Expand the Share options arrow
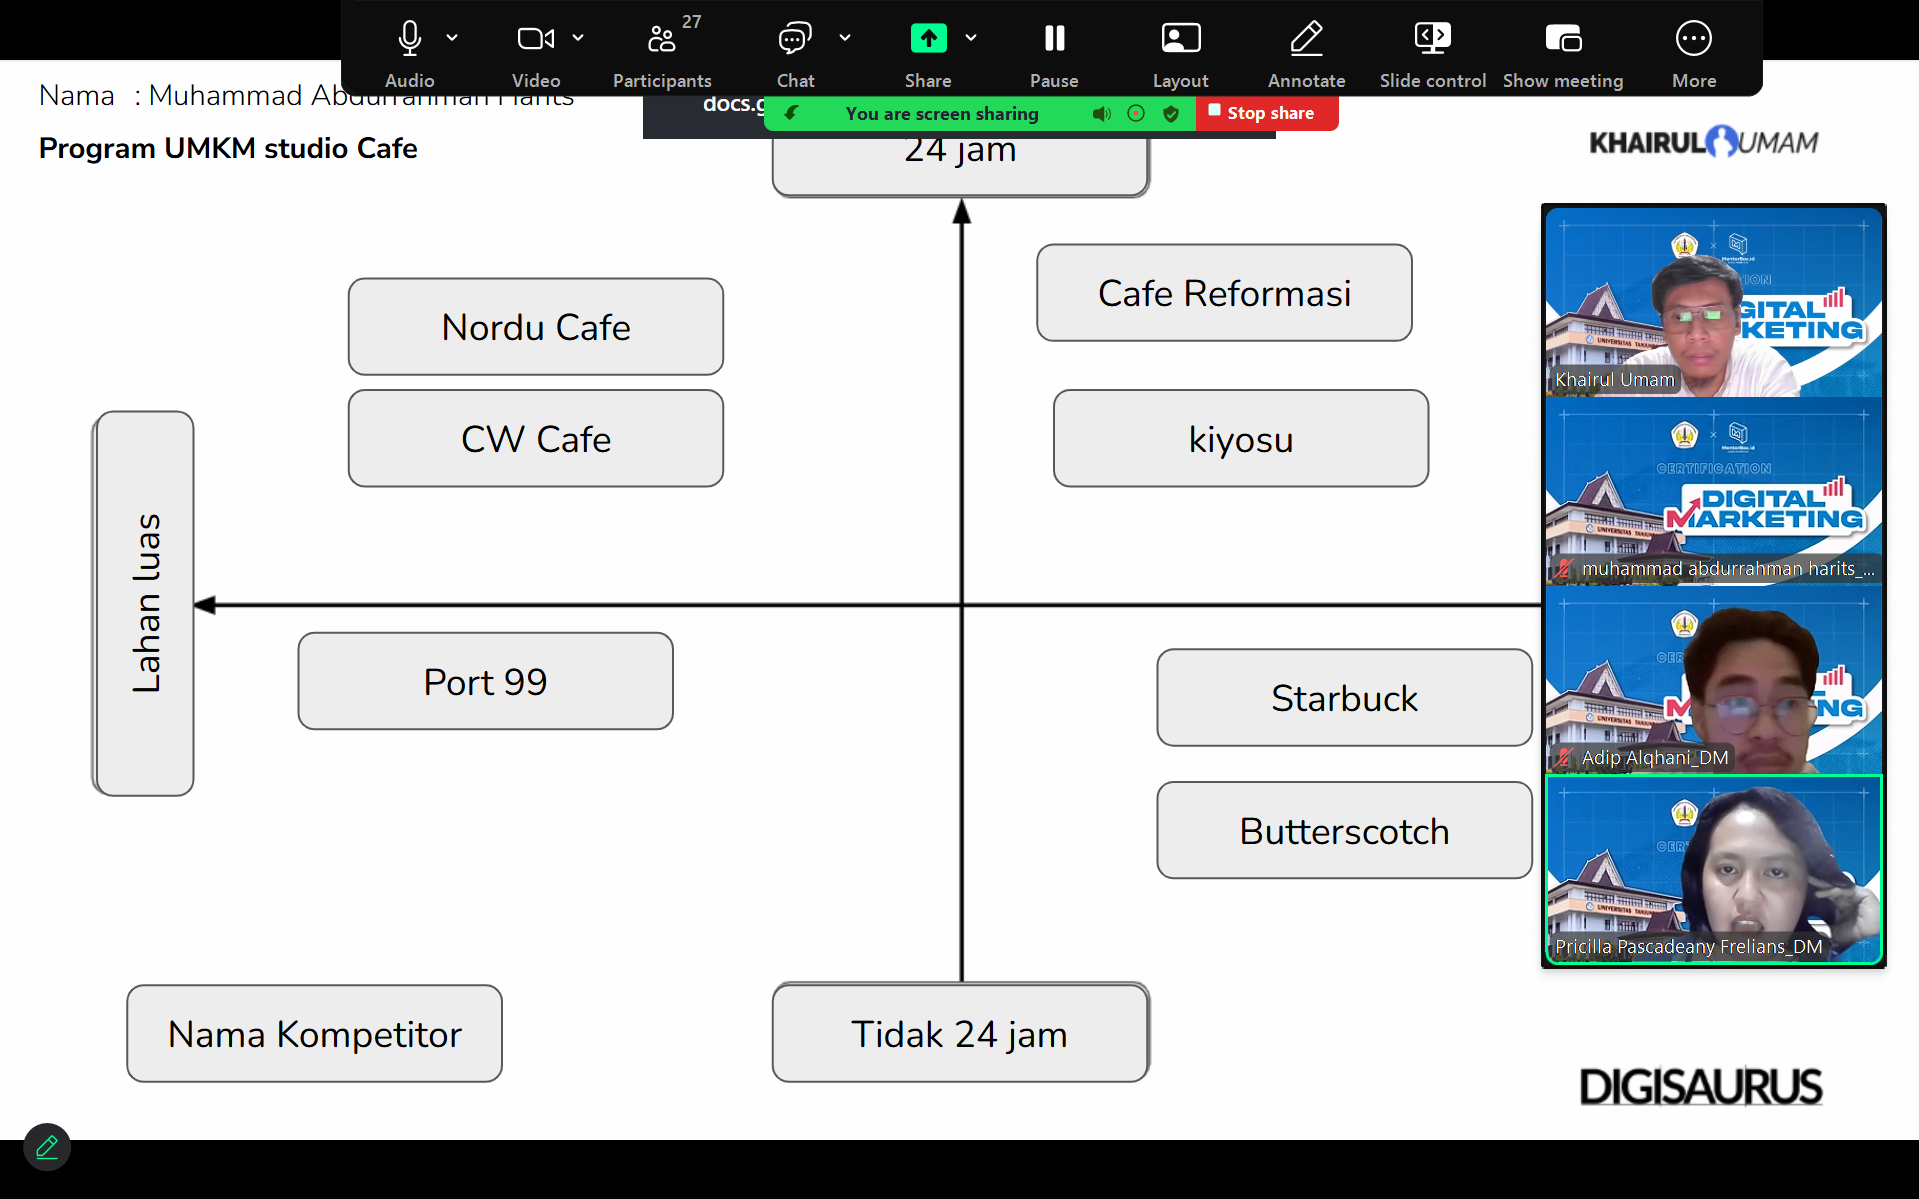Image resolution: width=1919 pixels, height=1199 pixels. point(971,38)
